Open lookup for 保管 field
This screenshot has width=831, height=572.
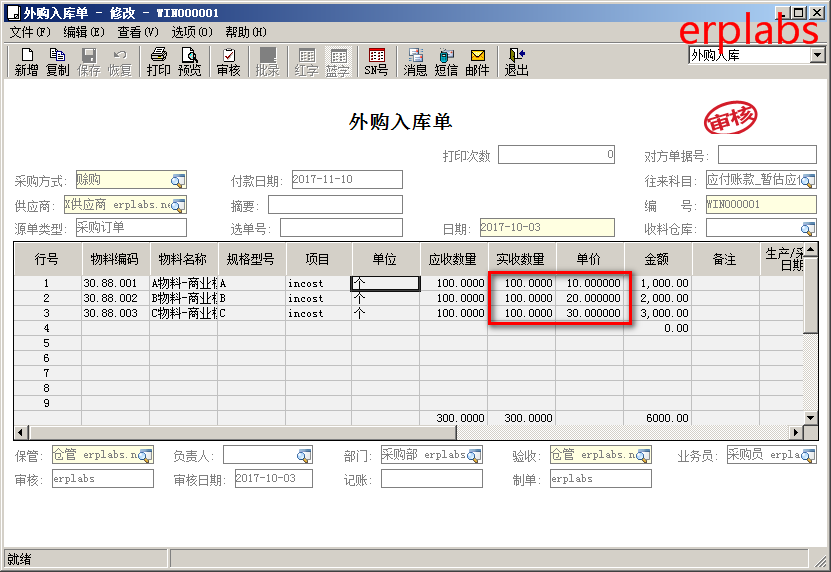(x=145, y=455)
